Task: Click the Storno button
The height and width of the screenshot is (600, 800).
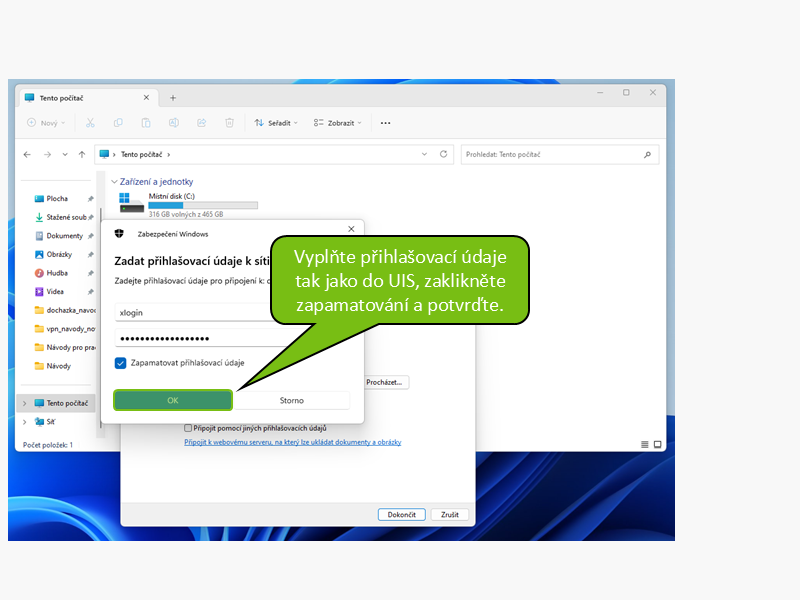Action: point(292,400)
